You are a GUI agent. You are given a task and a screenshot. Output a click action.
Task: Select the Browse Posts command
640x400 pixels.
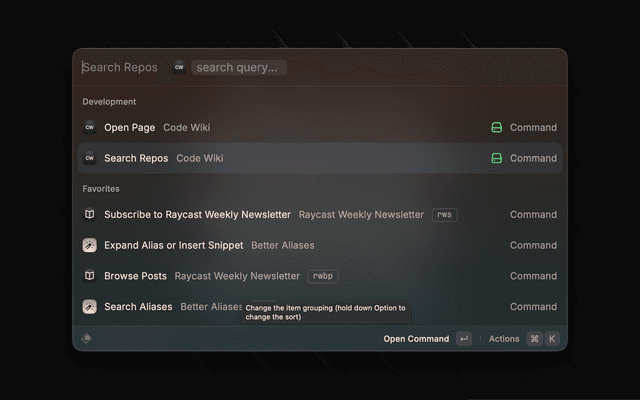tap(135, 276)
